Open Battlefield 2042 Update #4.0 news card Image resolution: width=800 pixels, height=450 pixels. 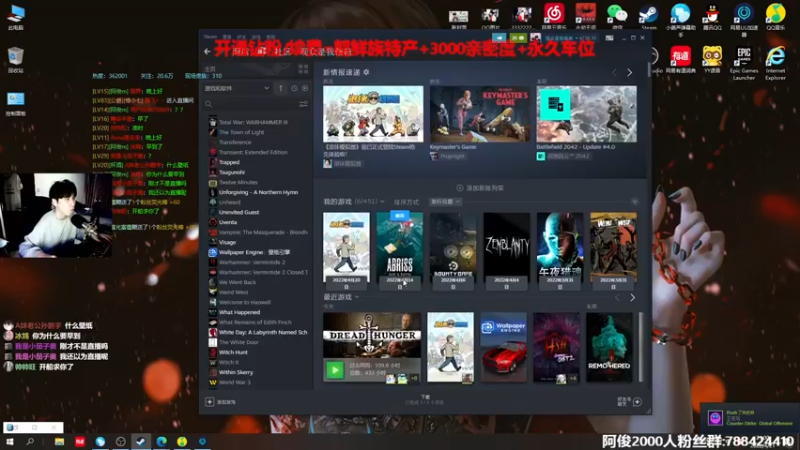[586, 114]
